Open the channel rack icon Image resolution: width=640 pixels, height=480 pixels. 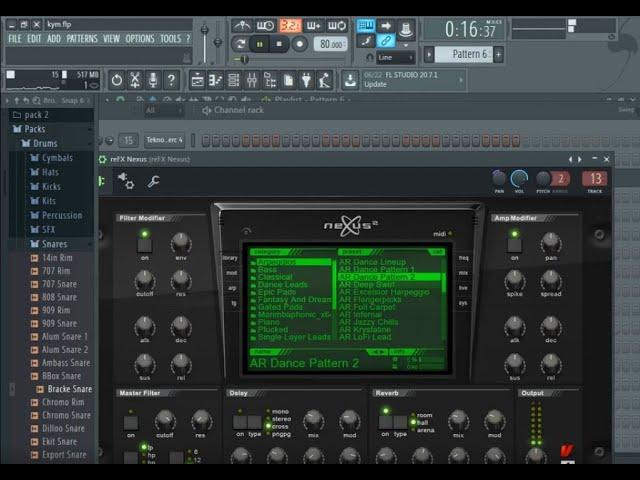[x=233, y=80]
